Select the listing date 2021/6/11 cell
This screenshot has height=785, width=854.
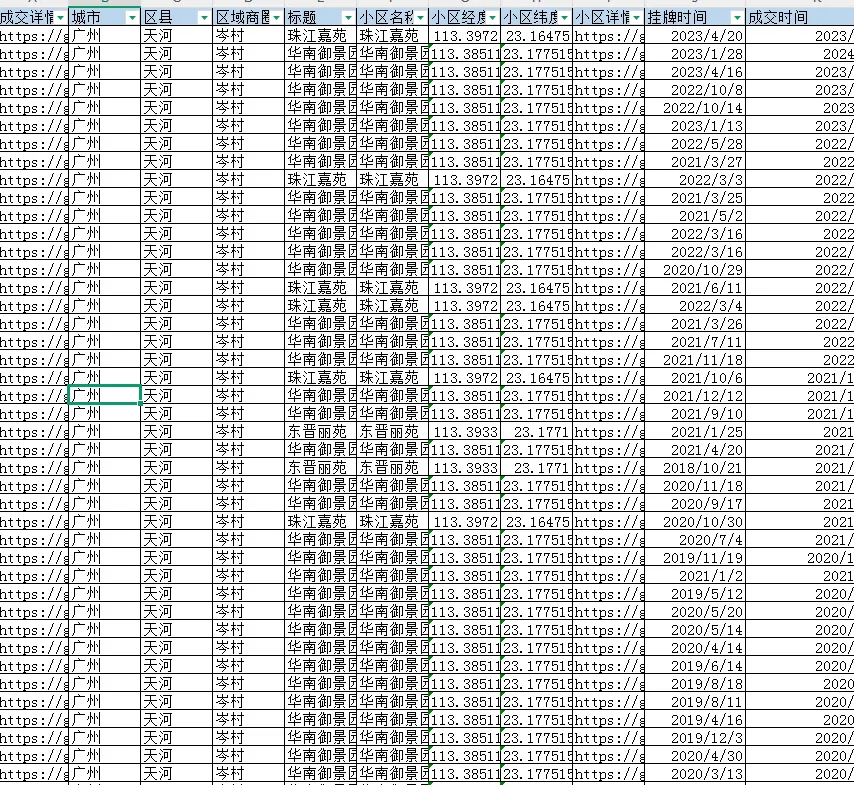695,288
